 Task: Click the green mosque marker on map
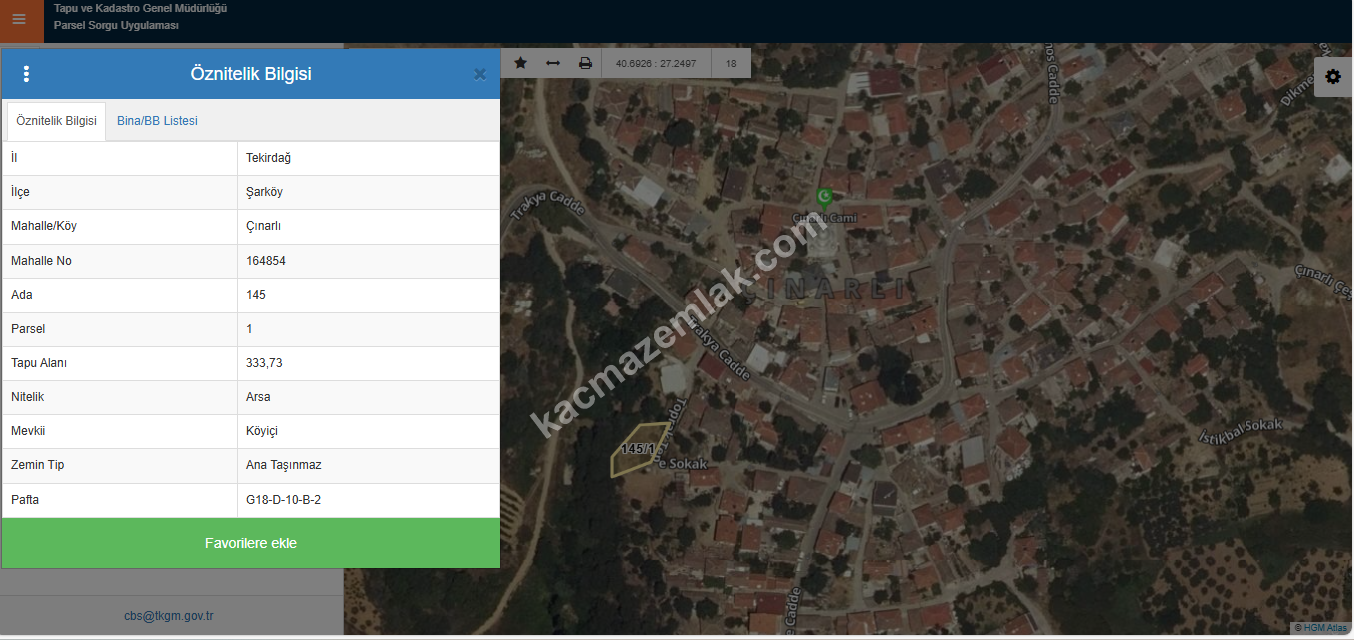click(x=824, y=196)
